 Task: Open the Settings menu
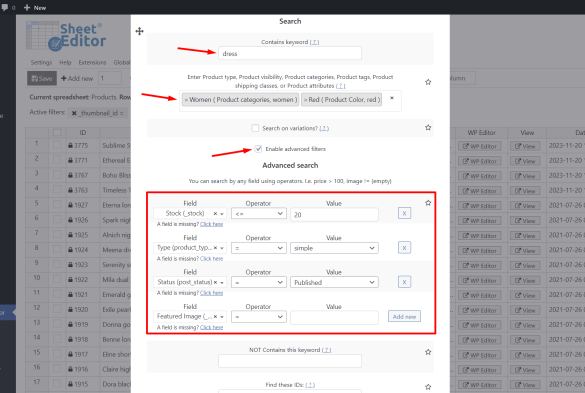pos(41,62)
